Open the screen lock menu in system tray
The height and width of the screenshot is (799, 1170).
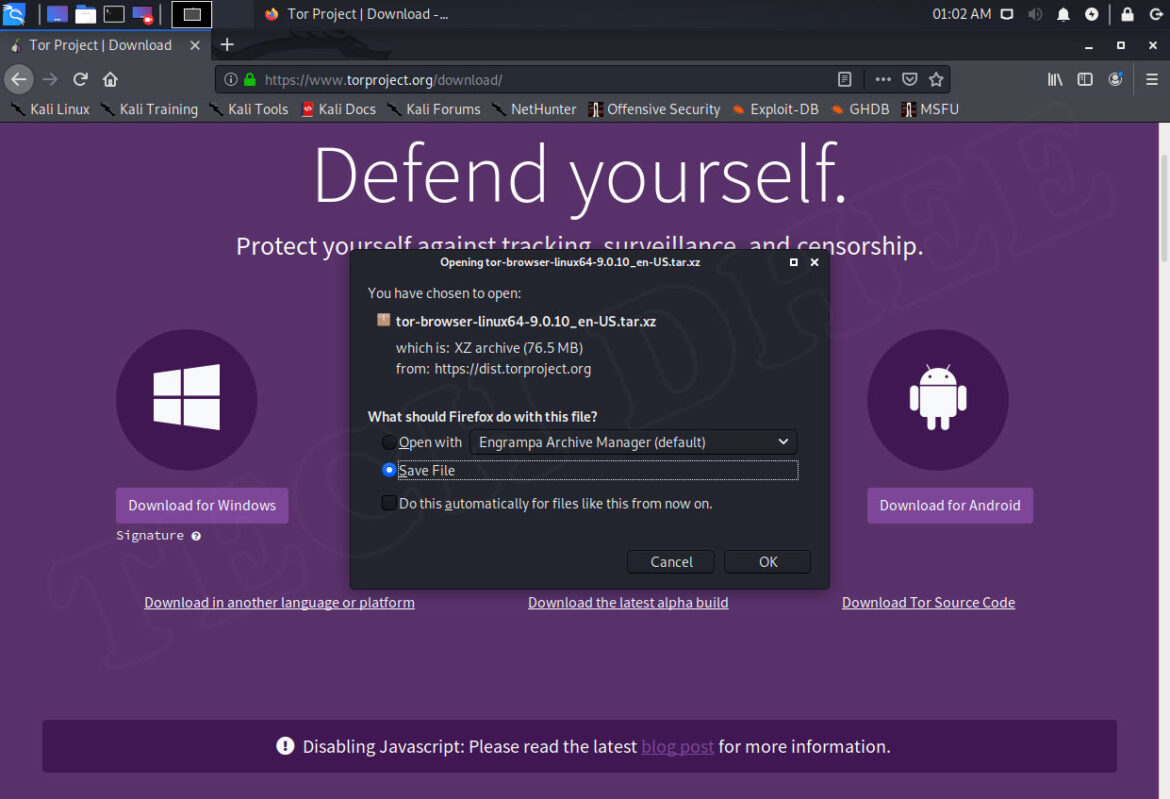tap(1127, 14)
